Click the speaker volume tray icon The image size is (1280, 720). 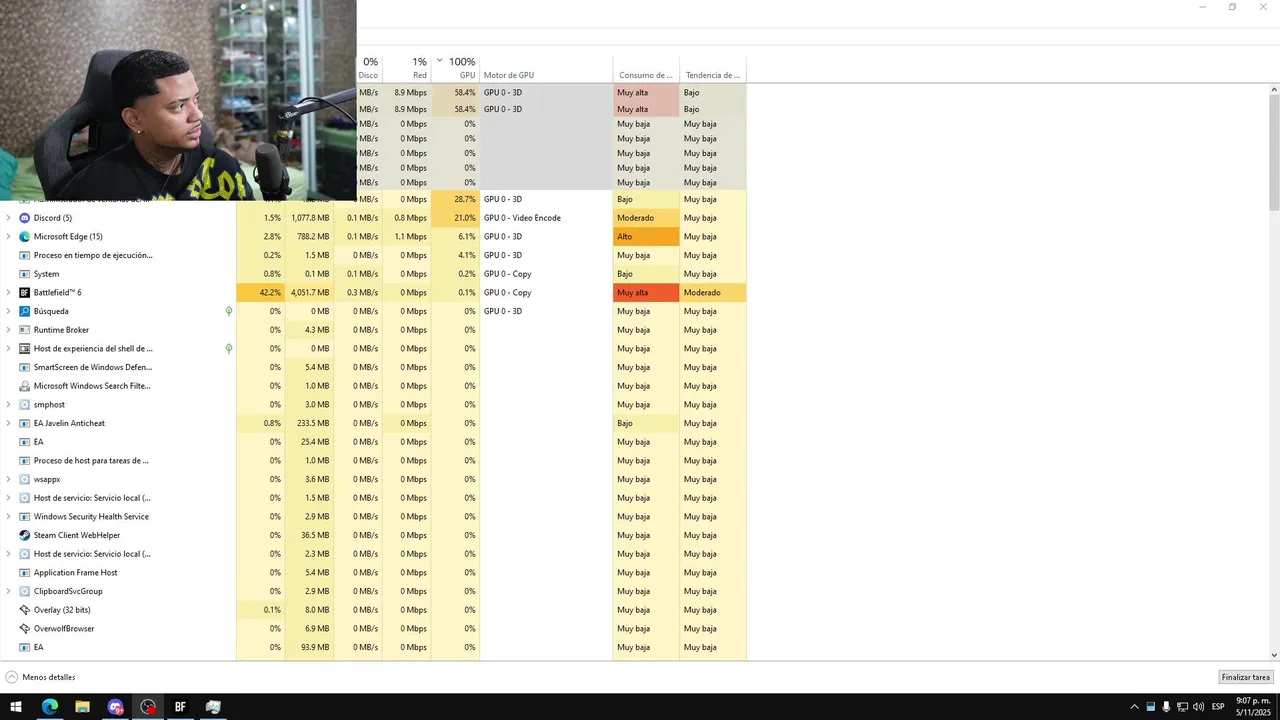coord(1198,707)
